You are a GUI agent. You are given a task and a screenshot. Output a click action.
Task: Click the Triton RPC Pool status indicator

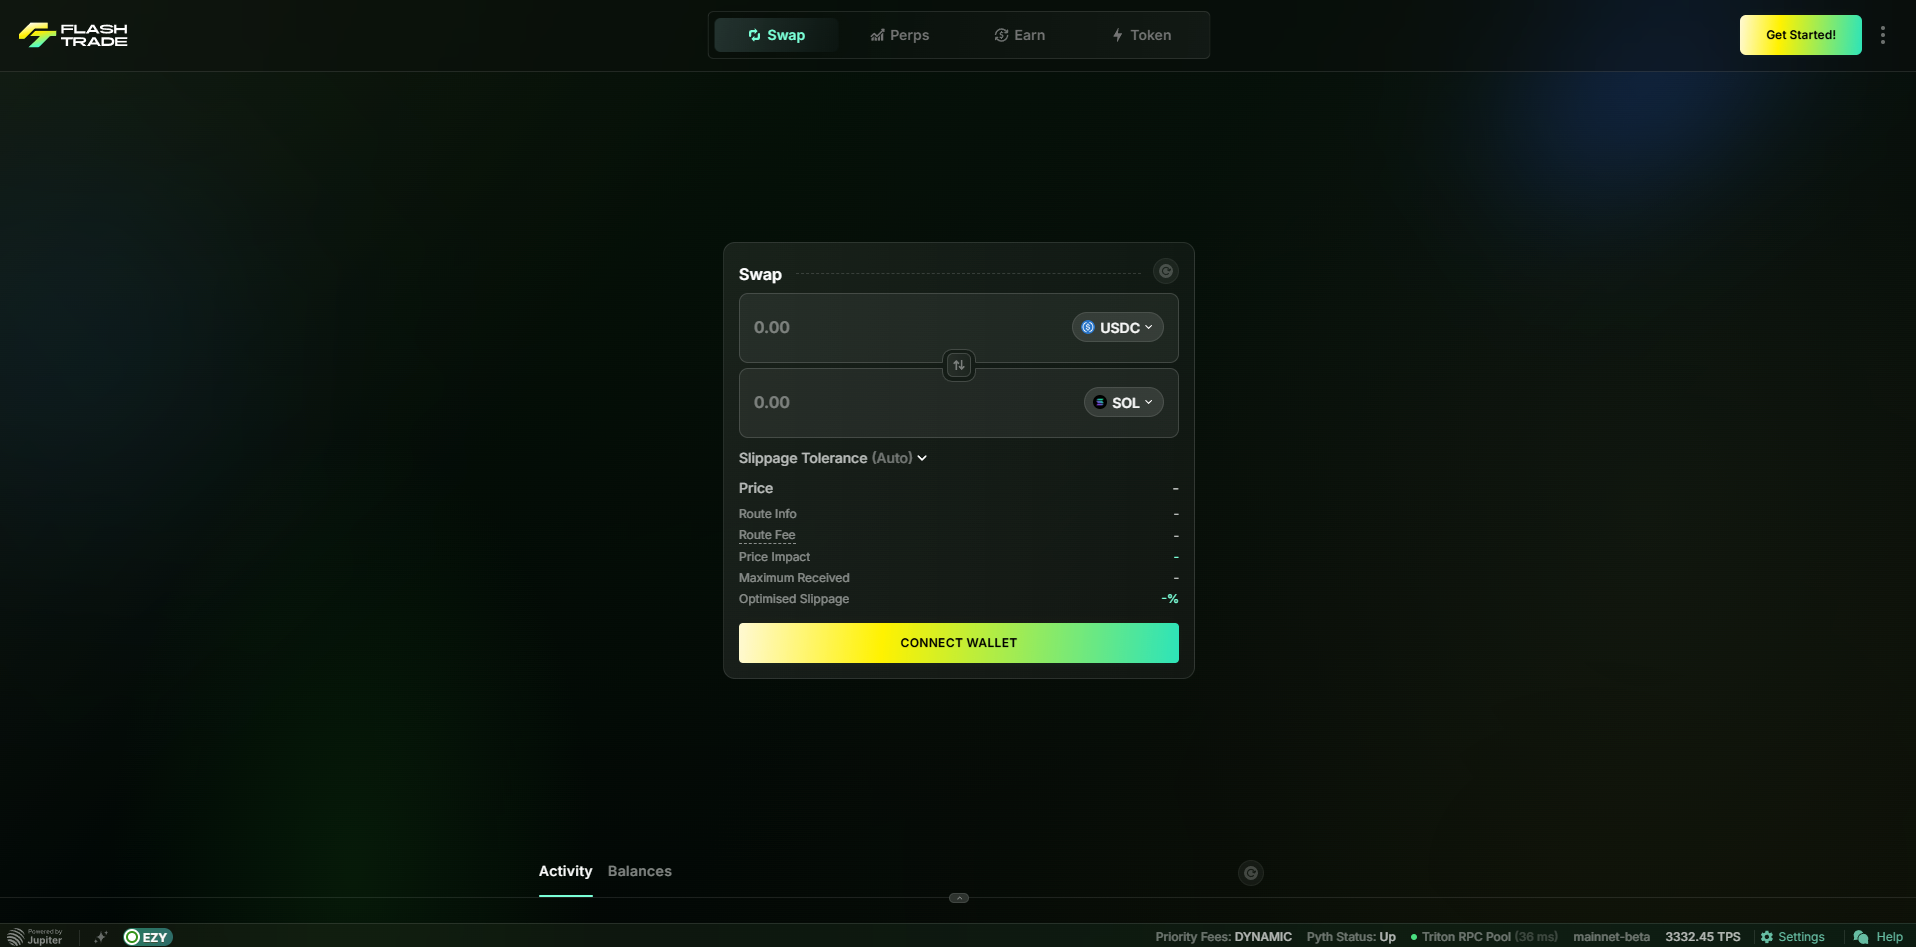click(1483, 937)
